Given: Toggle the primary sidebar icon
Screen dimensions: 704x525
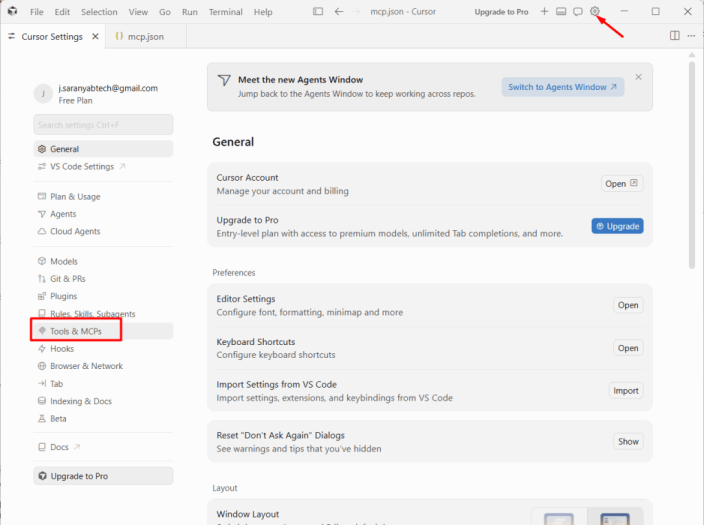Looking at the screenshot, I should (318, 11).
